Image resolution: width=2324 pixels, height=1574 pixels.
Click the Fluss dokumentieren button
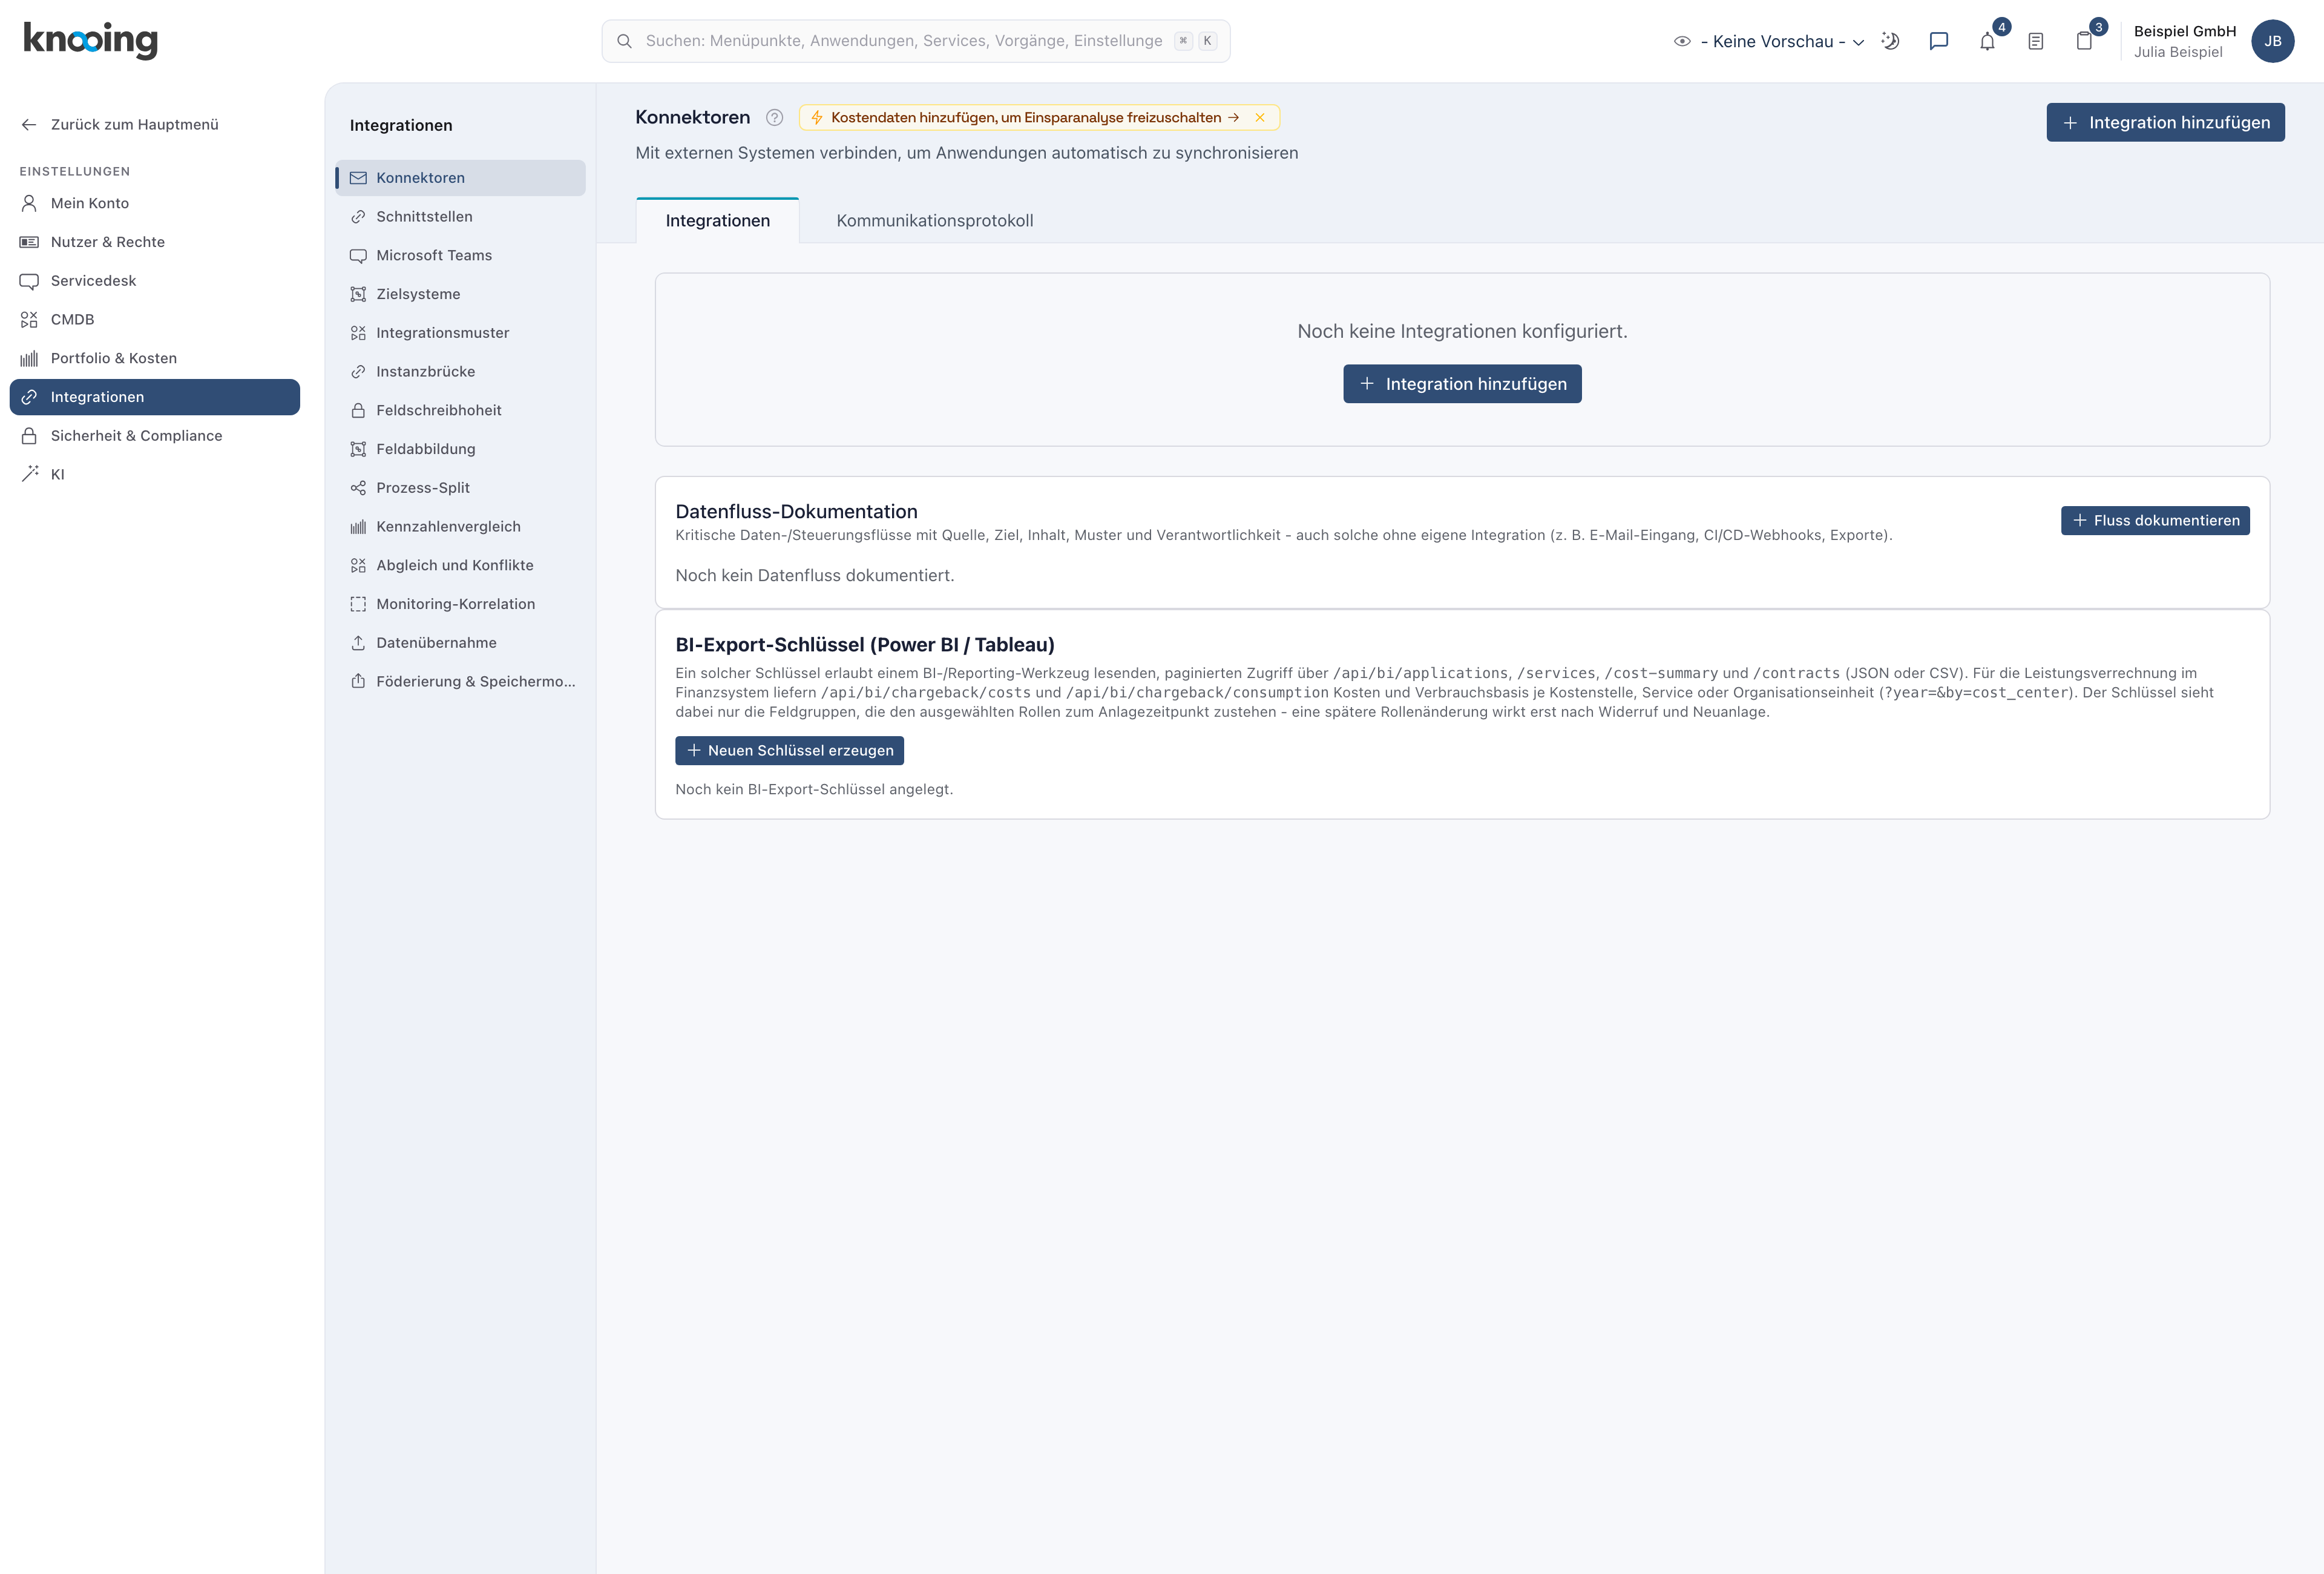[2155, 520]
